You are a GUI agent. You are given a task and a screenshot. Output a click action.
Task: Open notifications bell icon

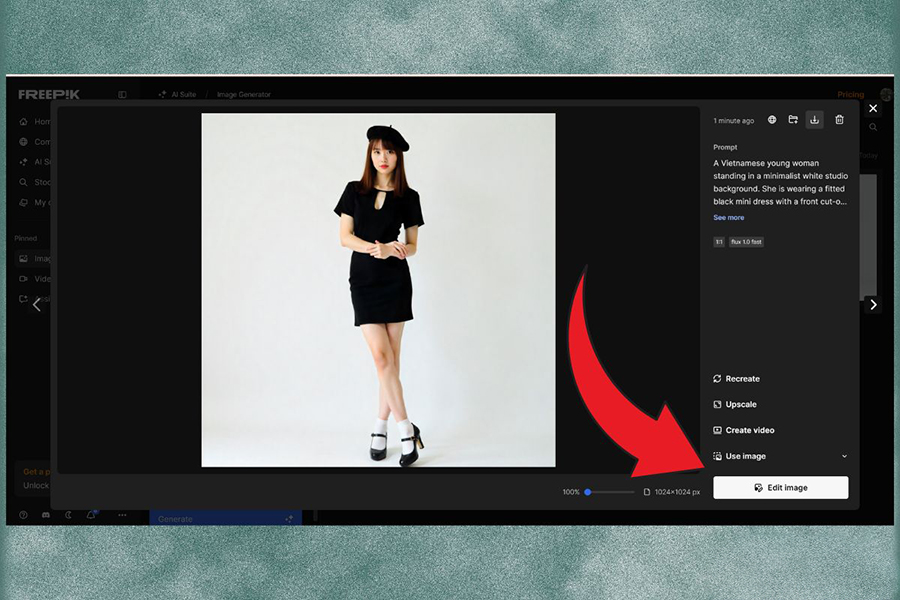[x=91, y=514]
